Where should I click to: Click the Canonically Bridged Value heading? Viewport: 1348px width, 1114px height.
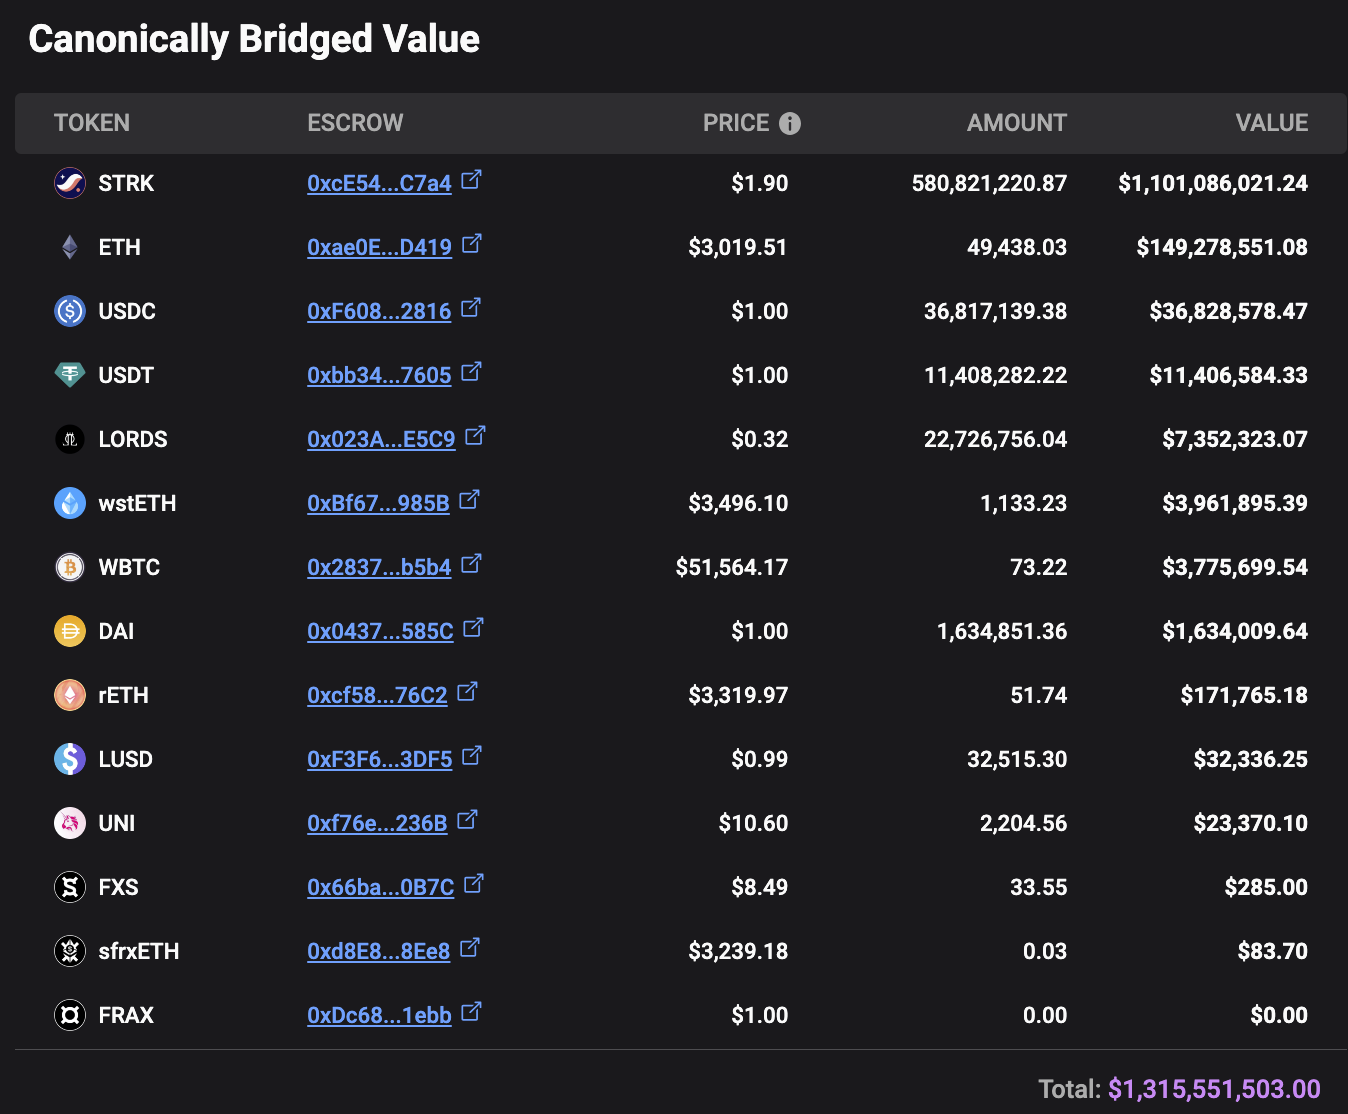(254, 39)
